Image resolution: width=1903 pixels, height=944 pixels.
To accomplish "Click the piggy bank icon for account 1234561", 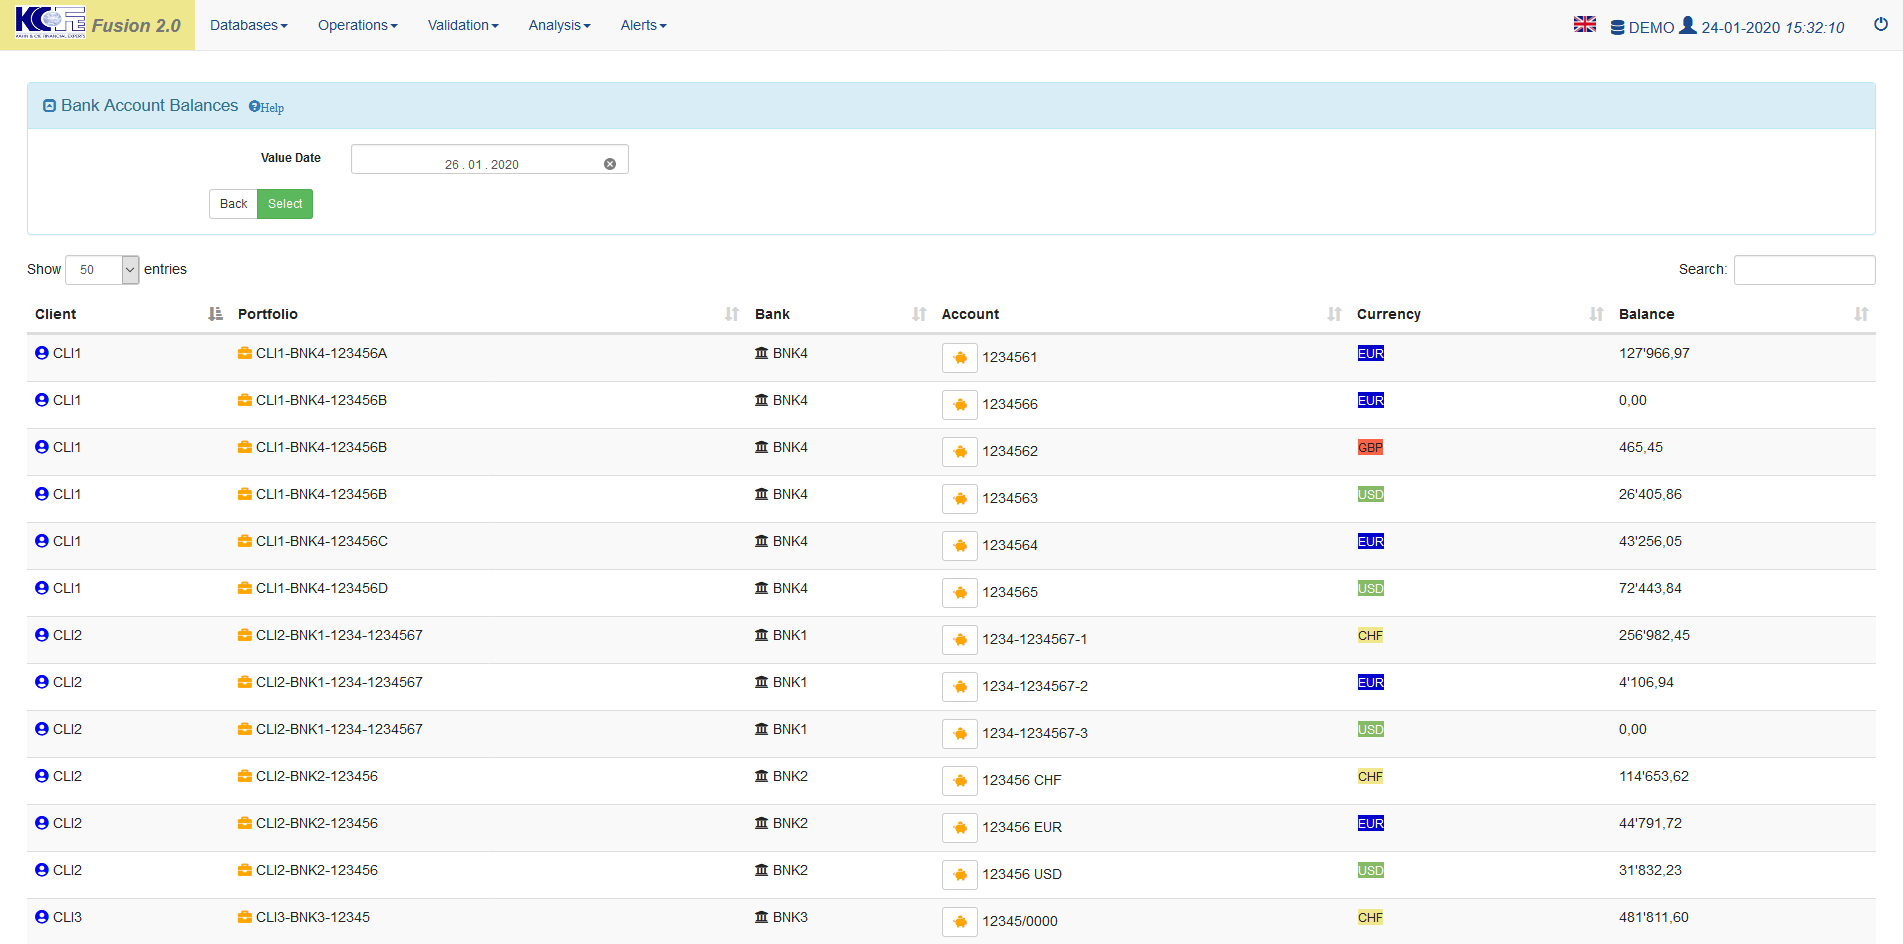I will (959, 358).
